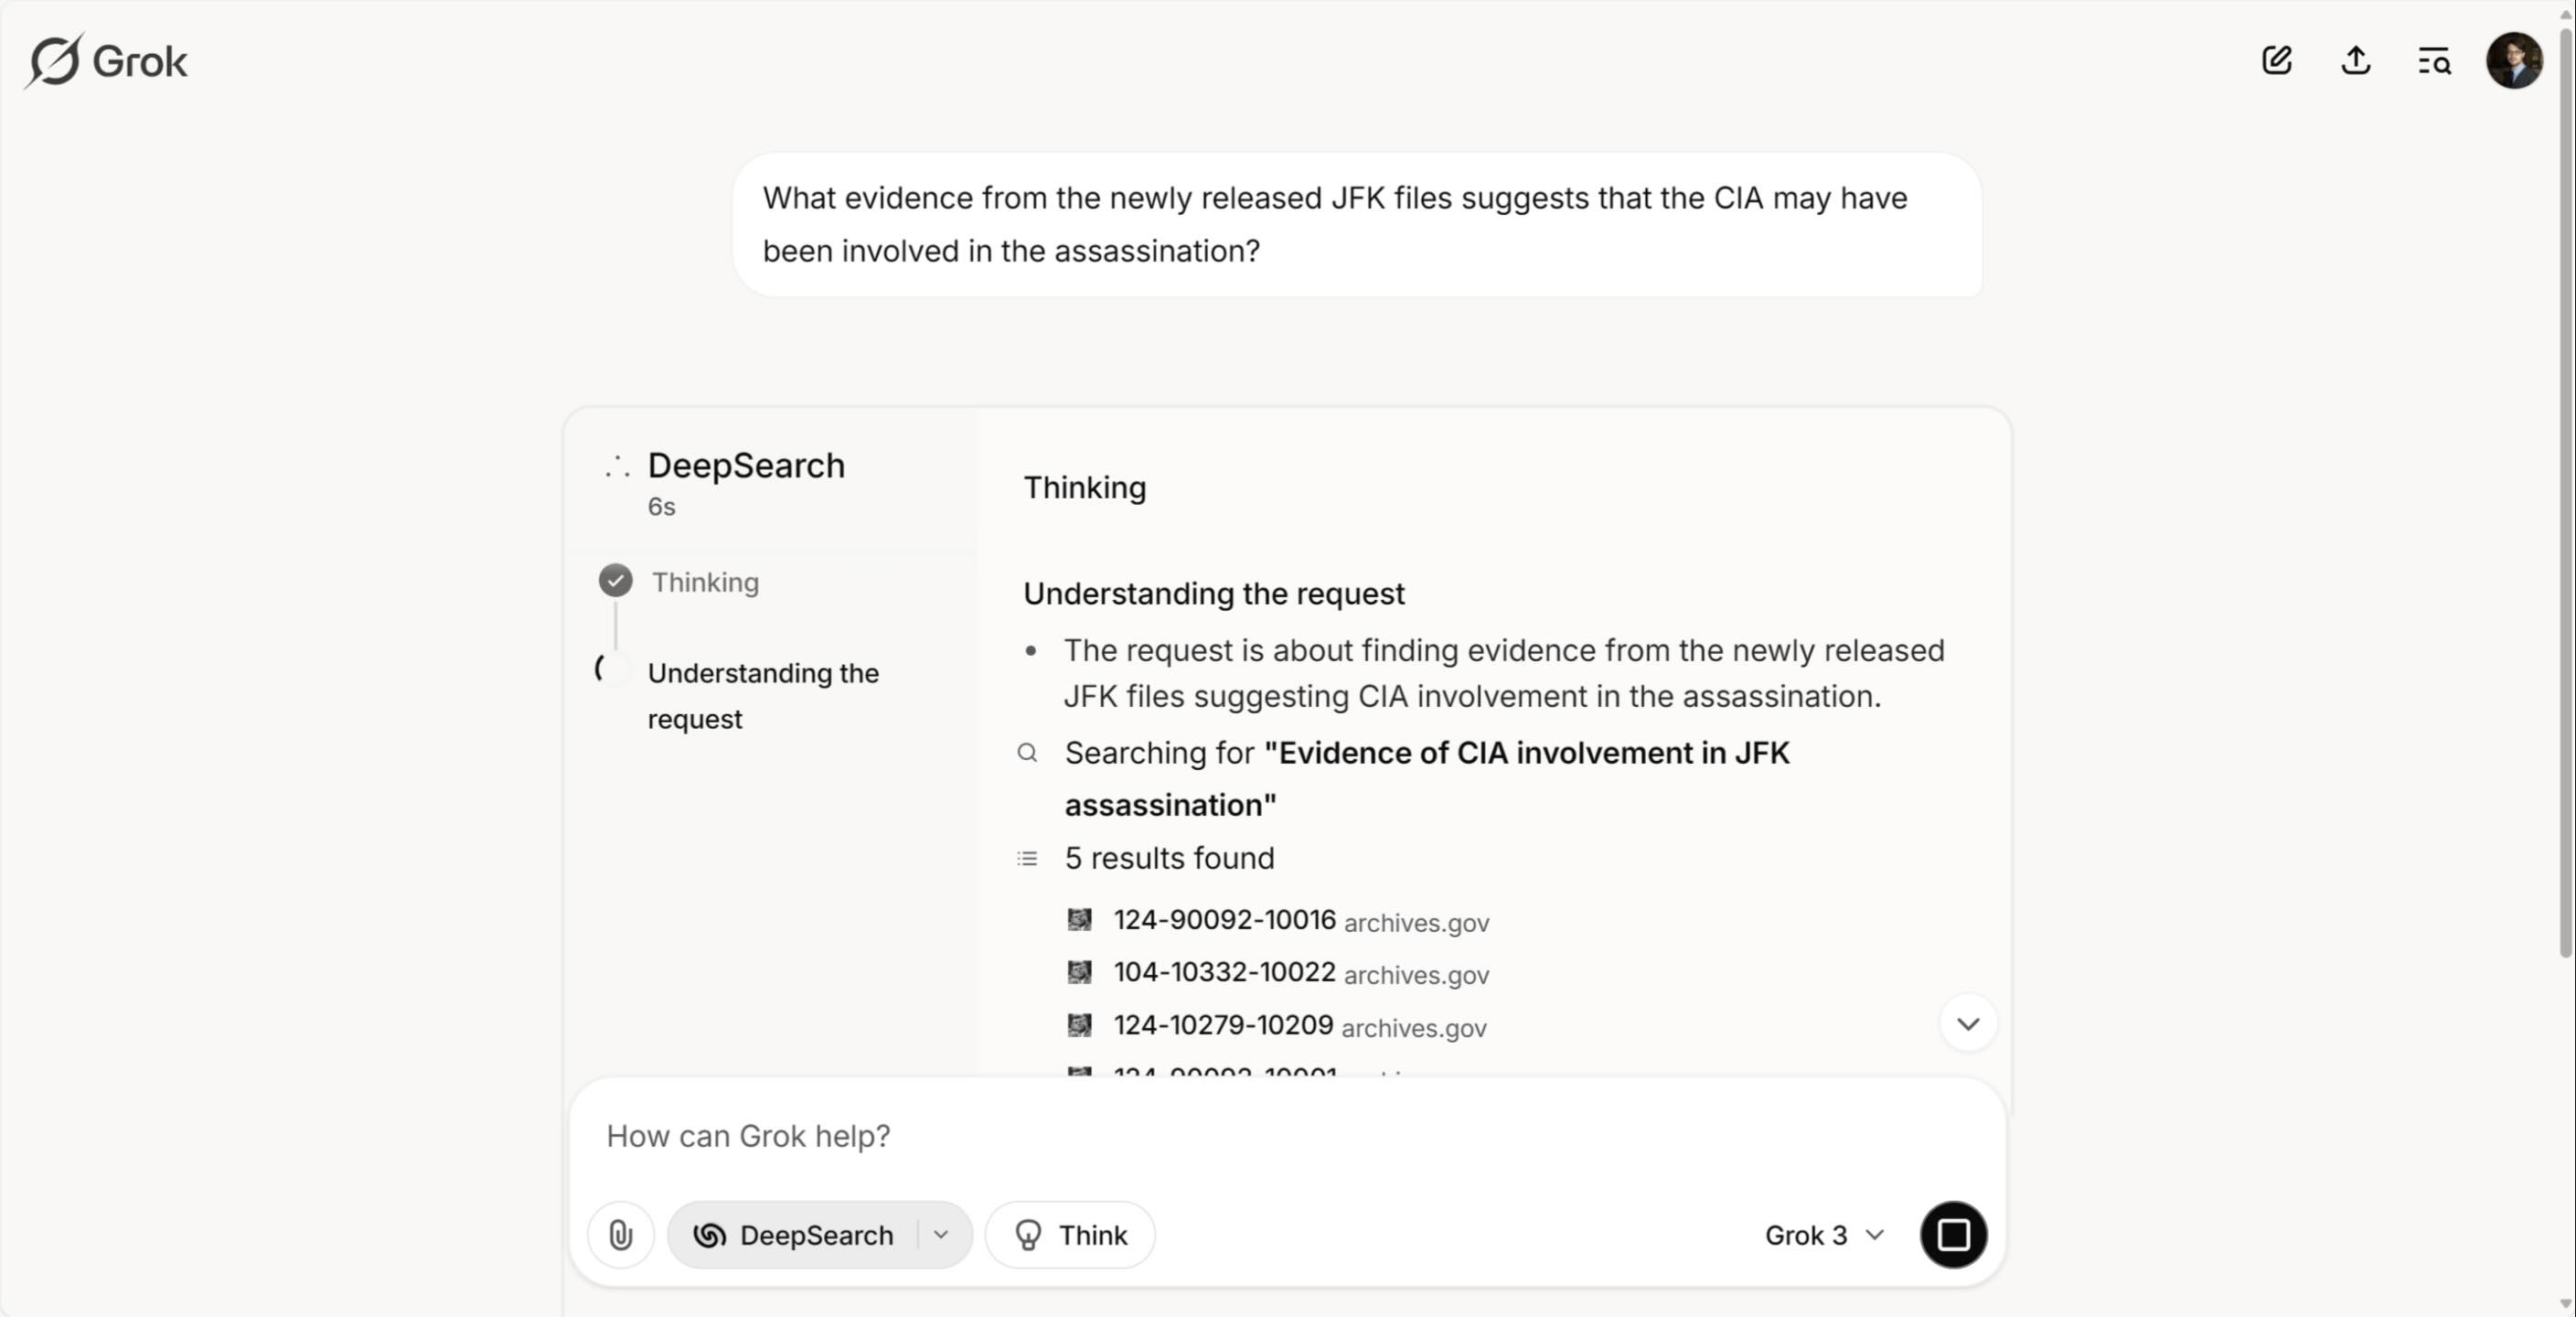Select 'Understanding the request' step in sidebar
Viewport: 2576px width, 1317px height.
(x=763, y=696)
